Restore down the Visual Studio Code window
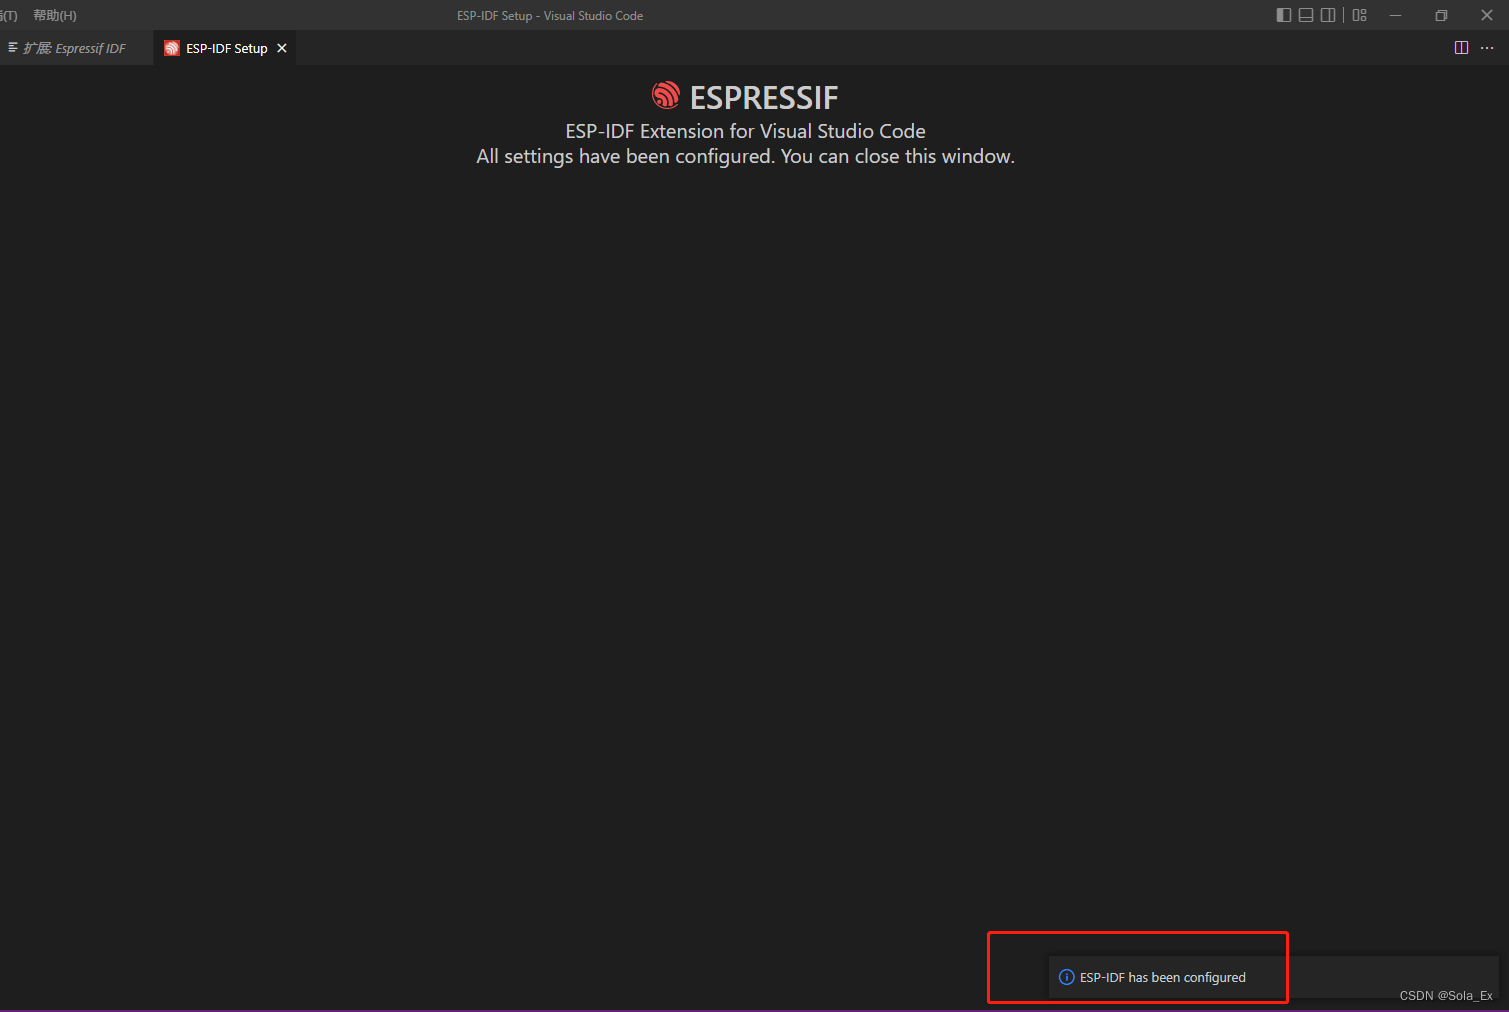This screenshot has height=1012, width=1509. pos(1441,15)
